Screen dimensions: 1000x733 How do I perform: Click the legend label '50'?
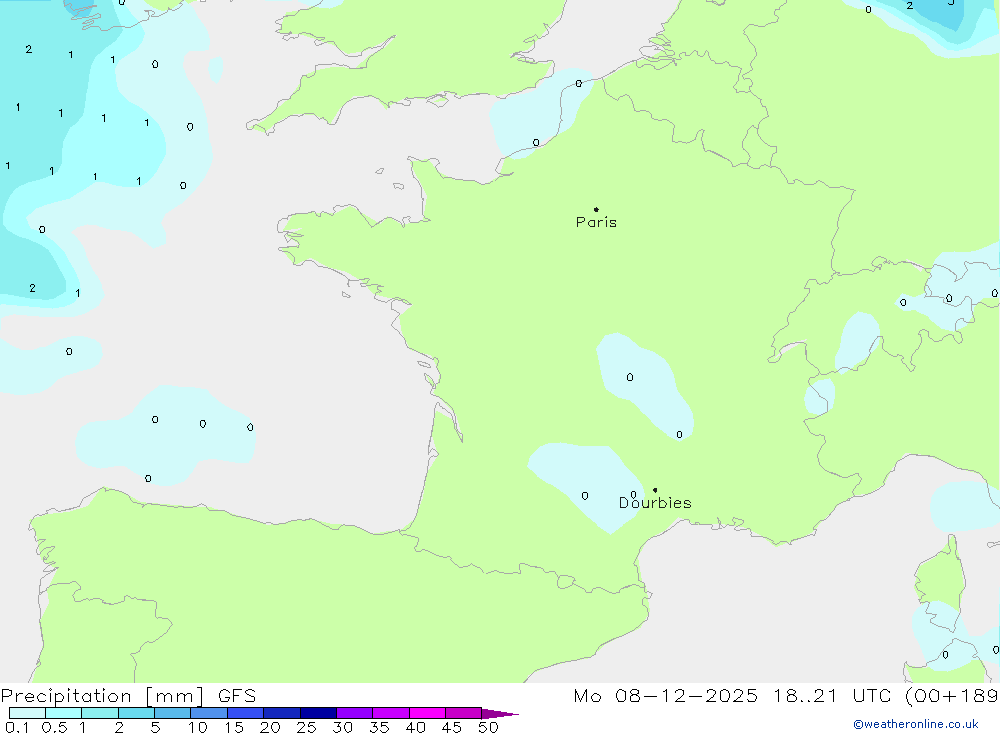(489, 727)
